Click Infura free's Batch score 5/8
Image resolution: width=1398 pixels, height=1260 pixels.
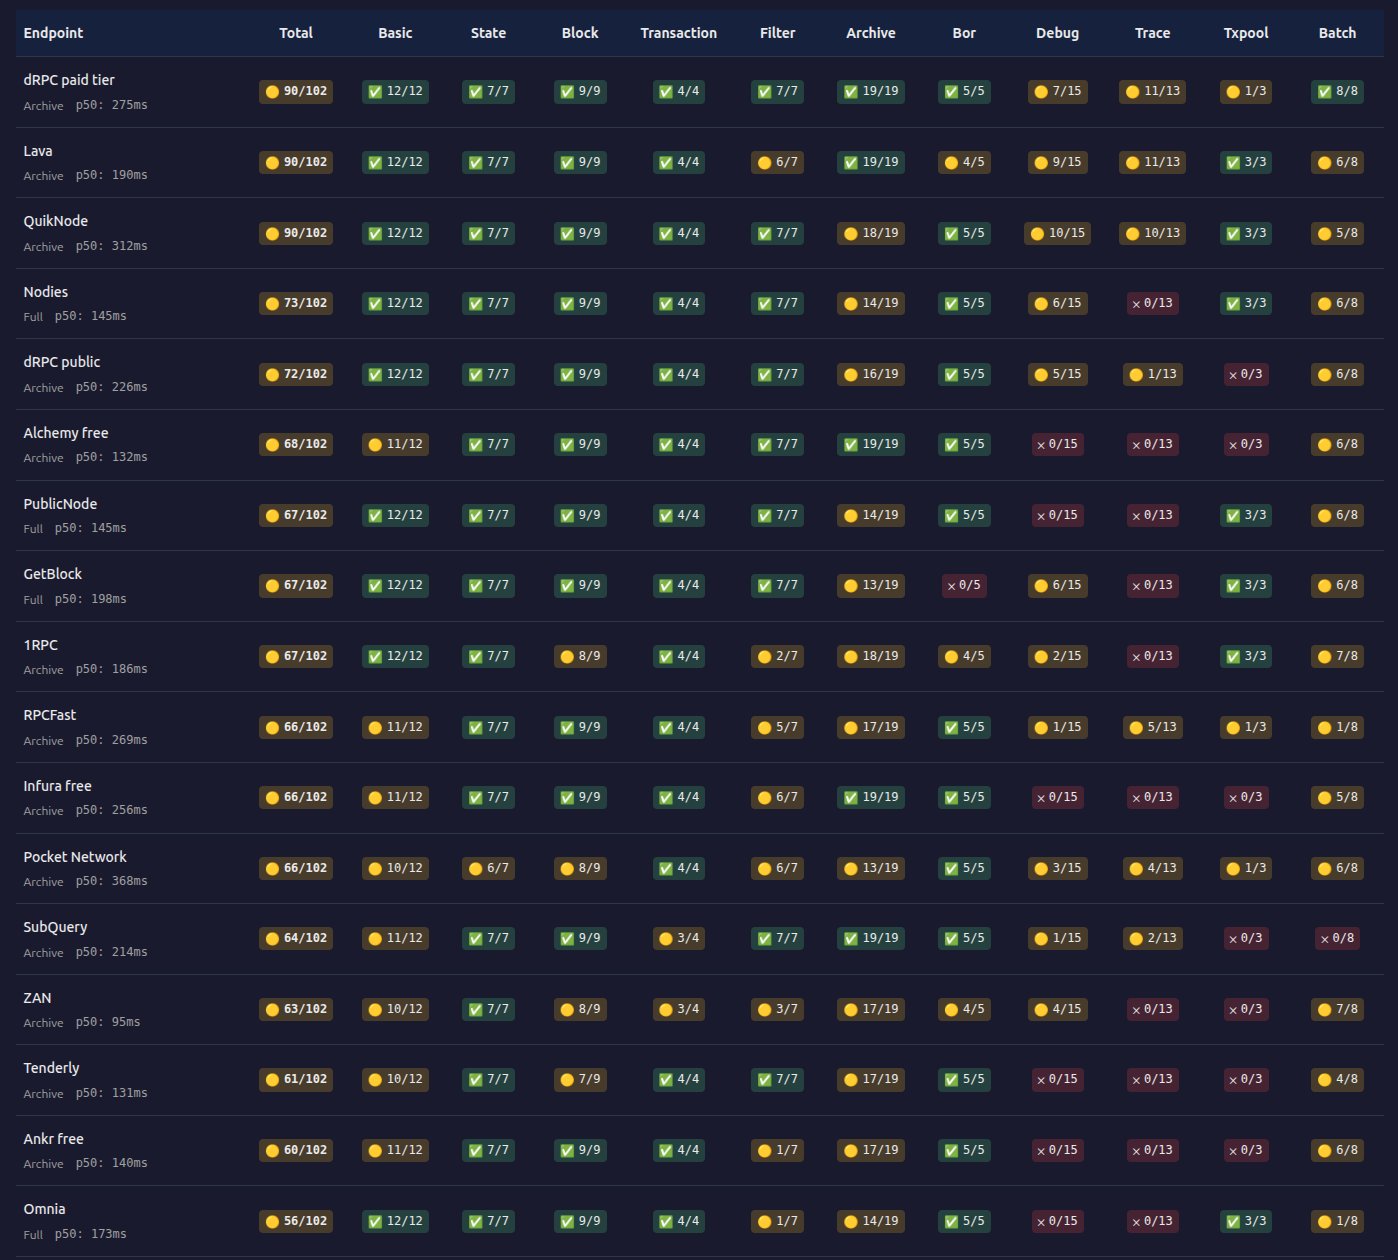pos(1337,797)
